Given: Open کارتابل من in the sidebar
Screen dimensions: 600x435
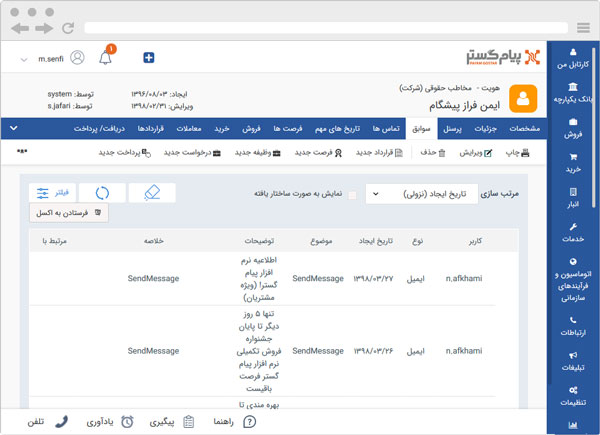Looking at the screenshot, I should click(573, 57).
